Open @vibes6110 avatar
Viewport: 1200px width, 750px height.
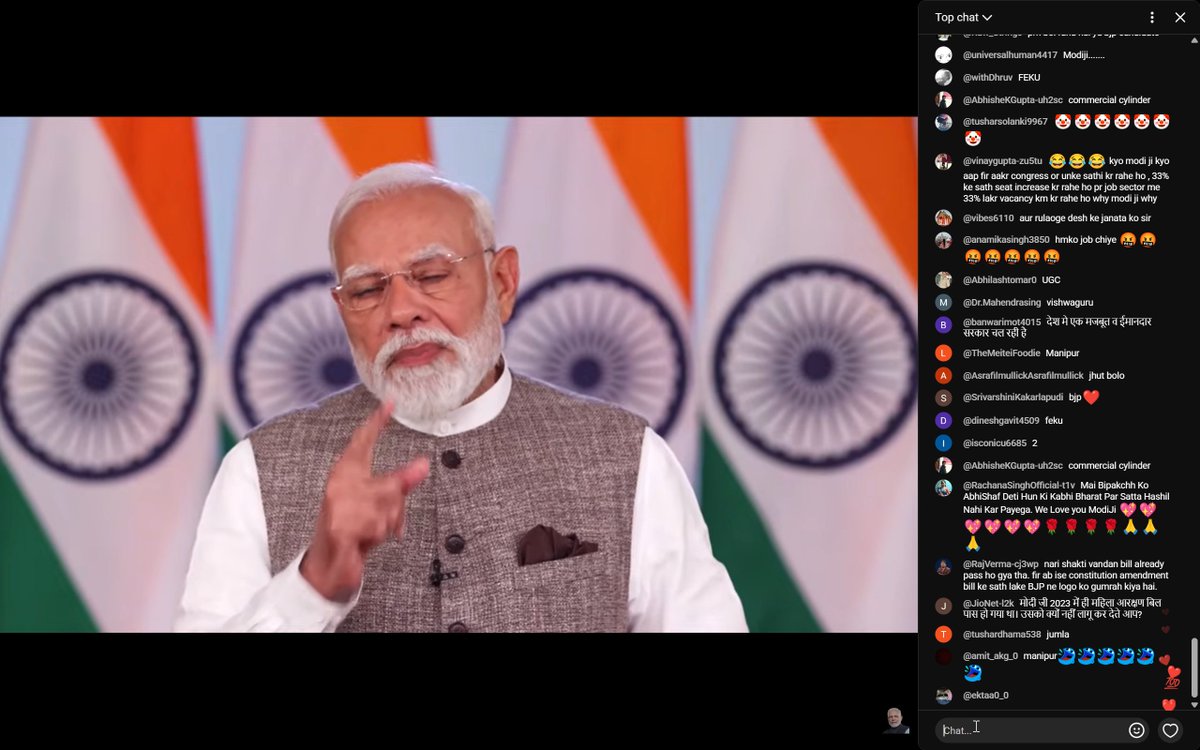(943, 218)
